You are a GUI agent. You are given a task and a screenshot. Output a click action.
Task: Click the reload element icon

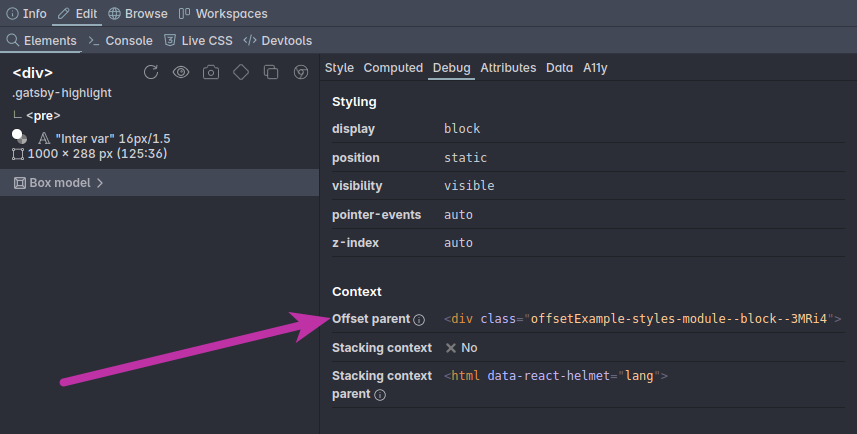151,72
